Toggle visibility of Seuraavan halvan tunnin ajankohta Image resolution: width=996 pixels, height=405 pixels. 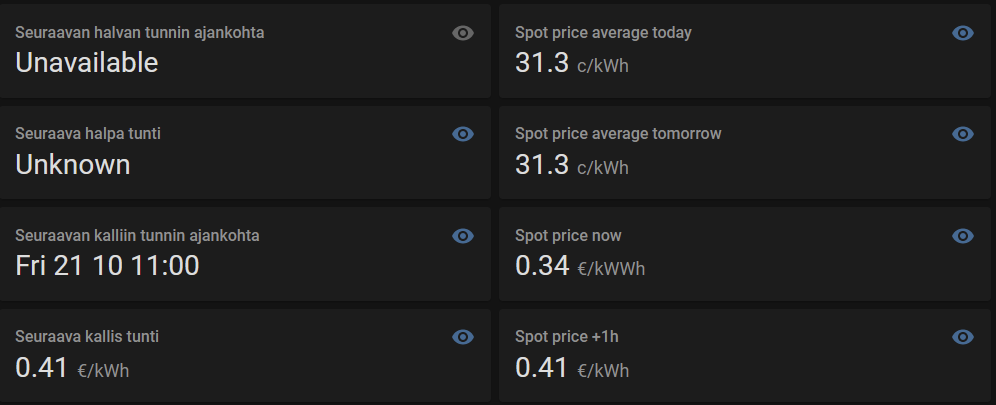[463, 33]
